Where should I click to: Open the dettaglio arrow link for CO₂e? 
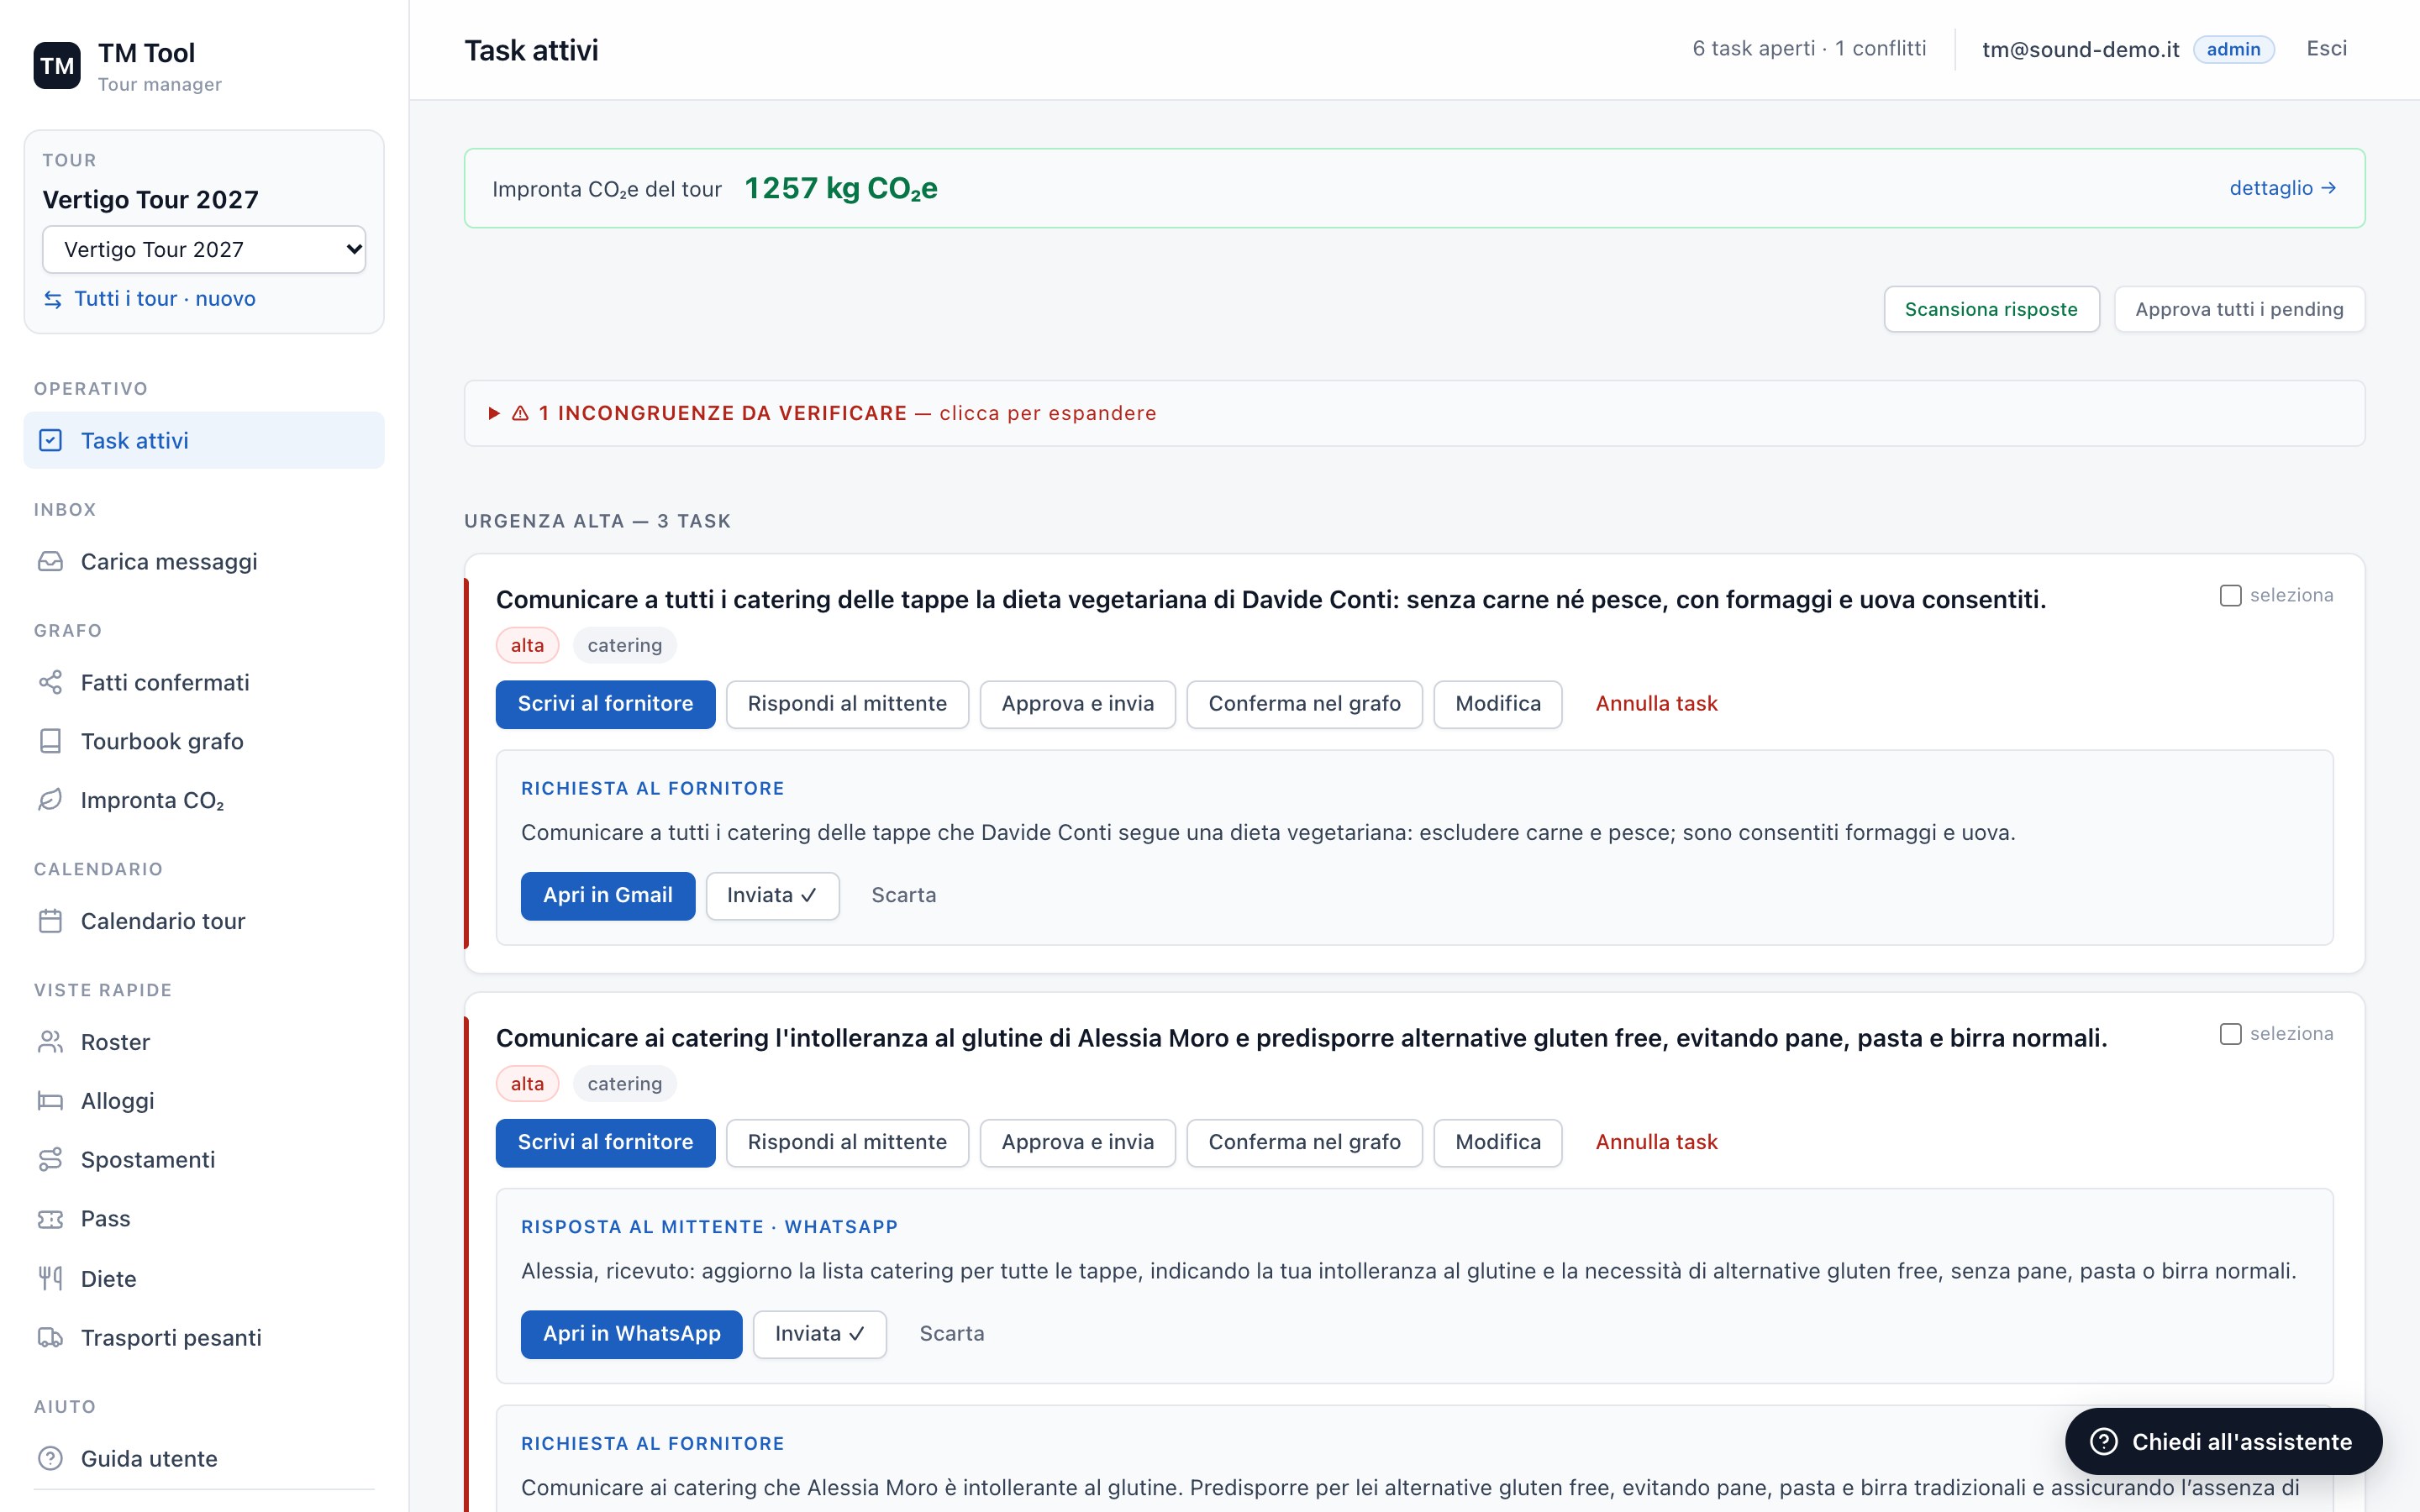point(2282,188)
